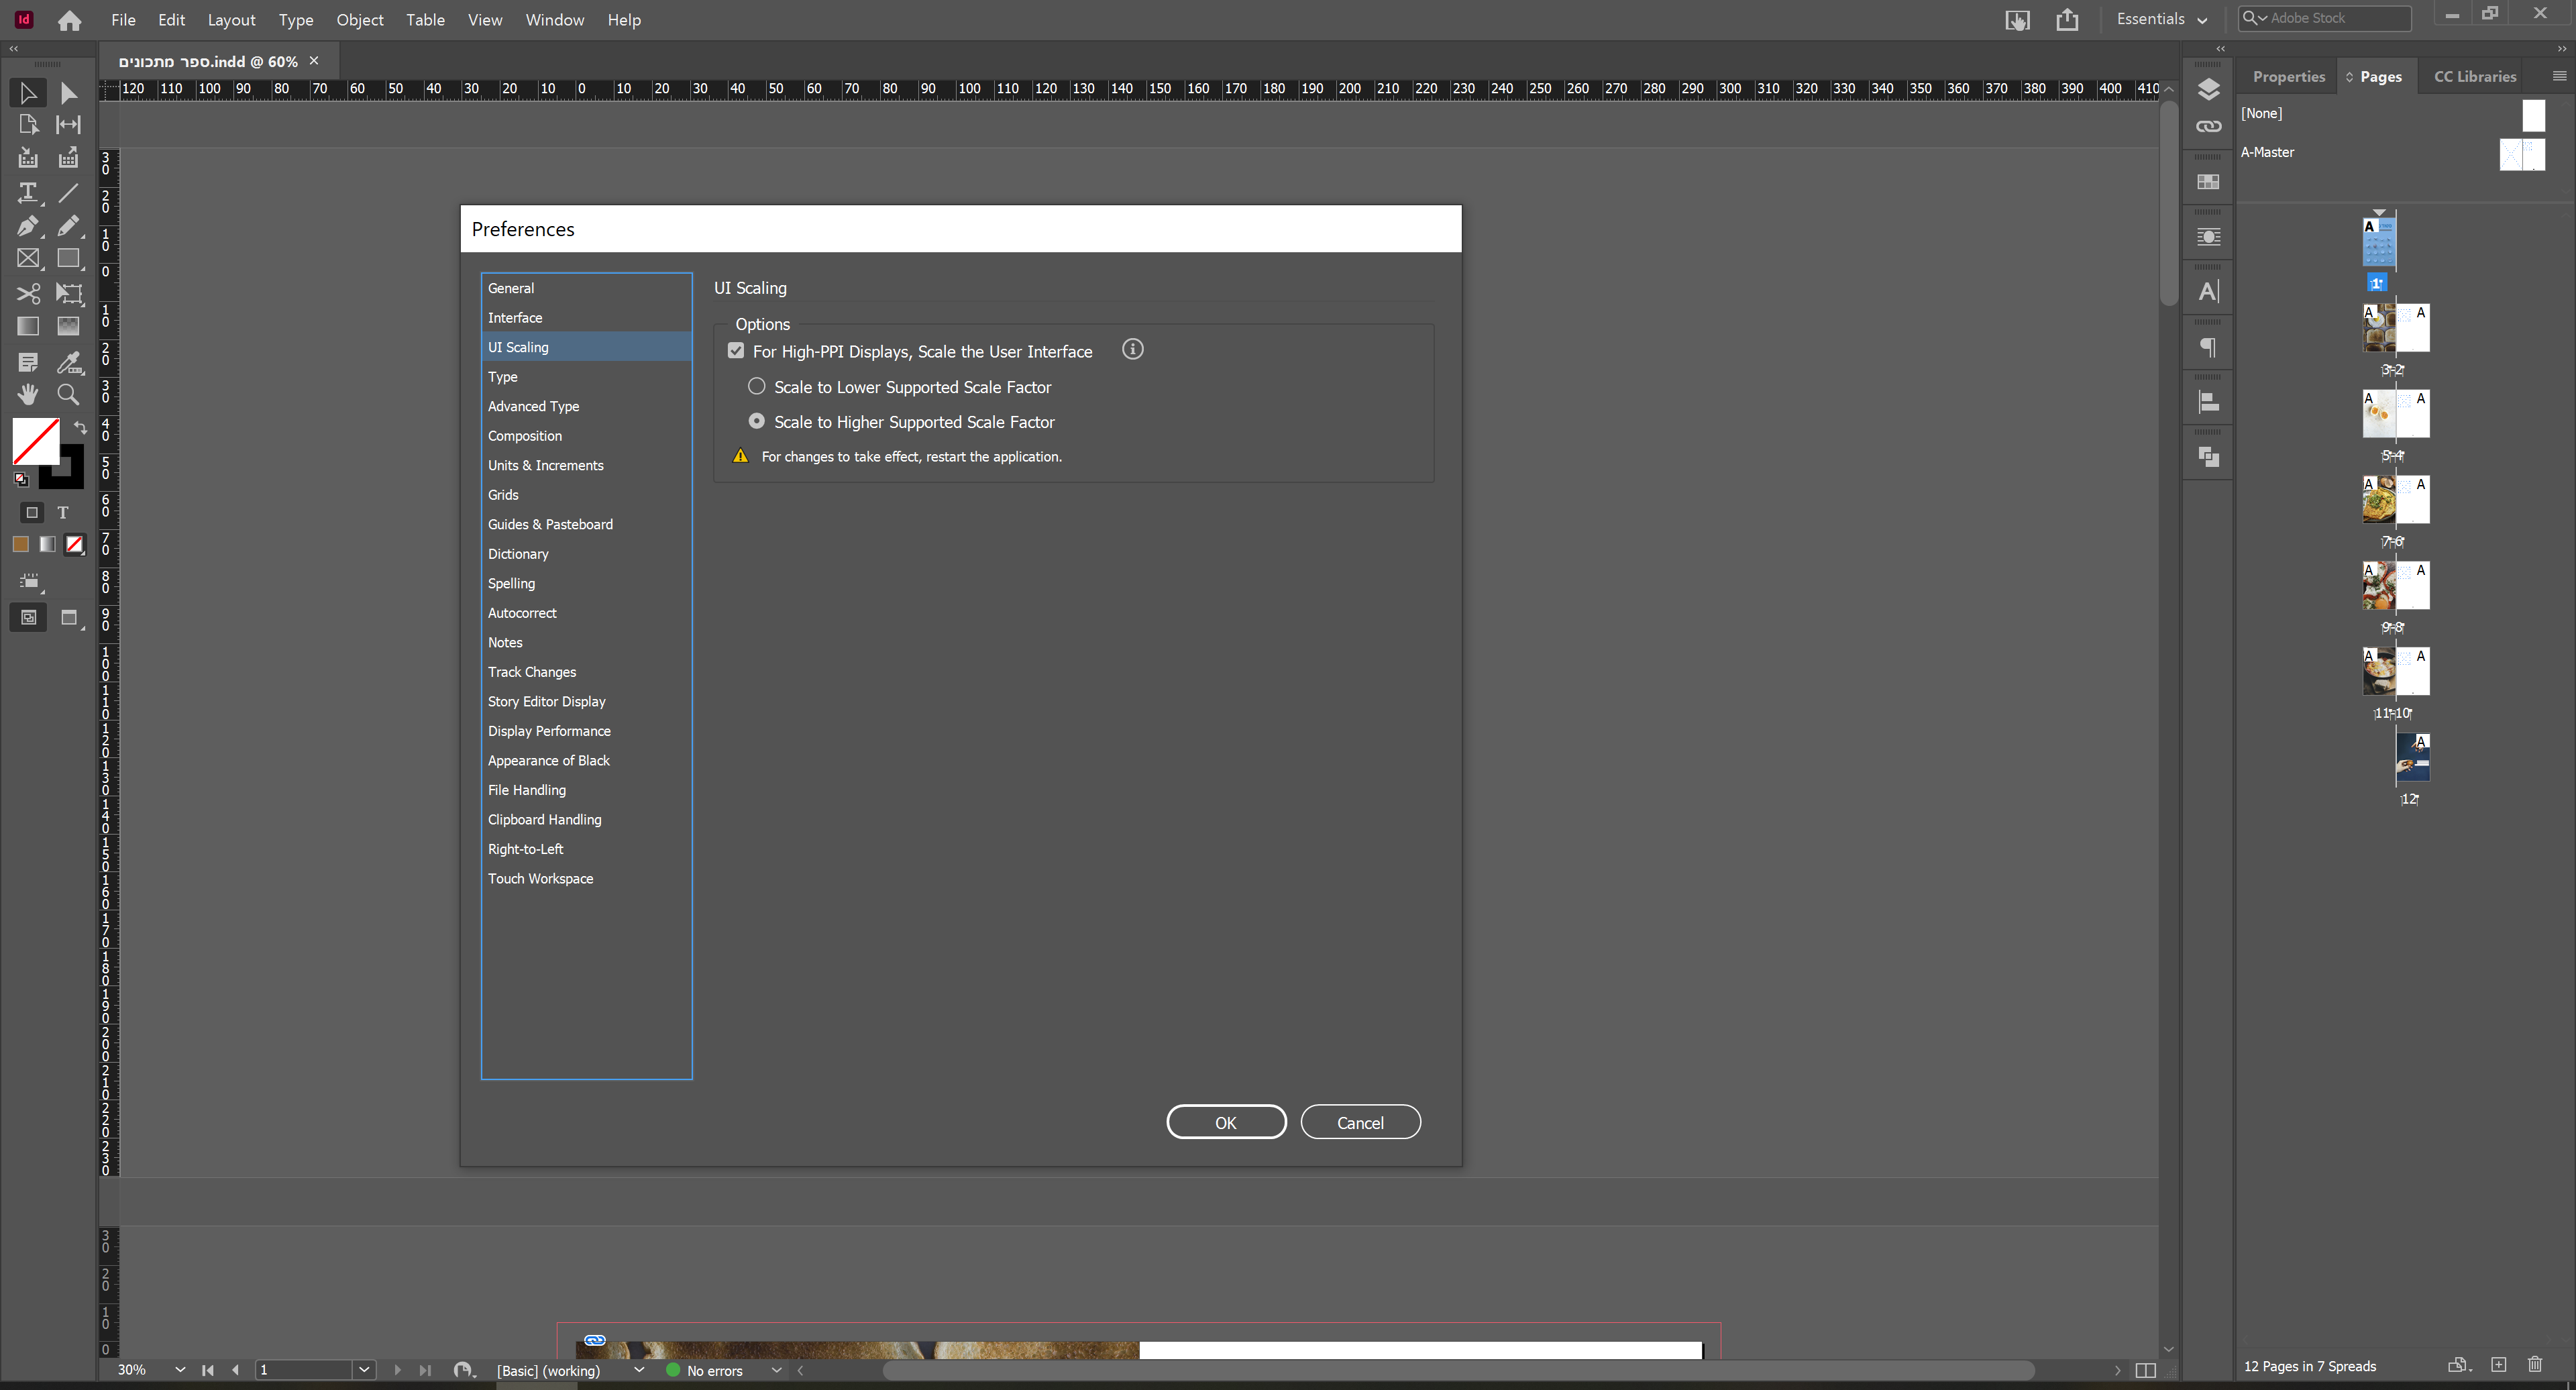
Task: Open the Links panel icon
Action: click(x=2208, y=126)
